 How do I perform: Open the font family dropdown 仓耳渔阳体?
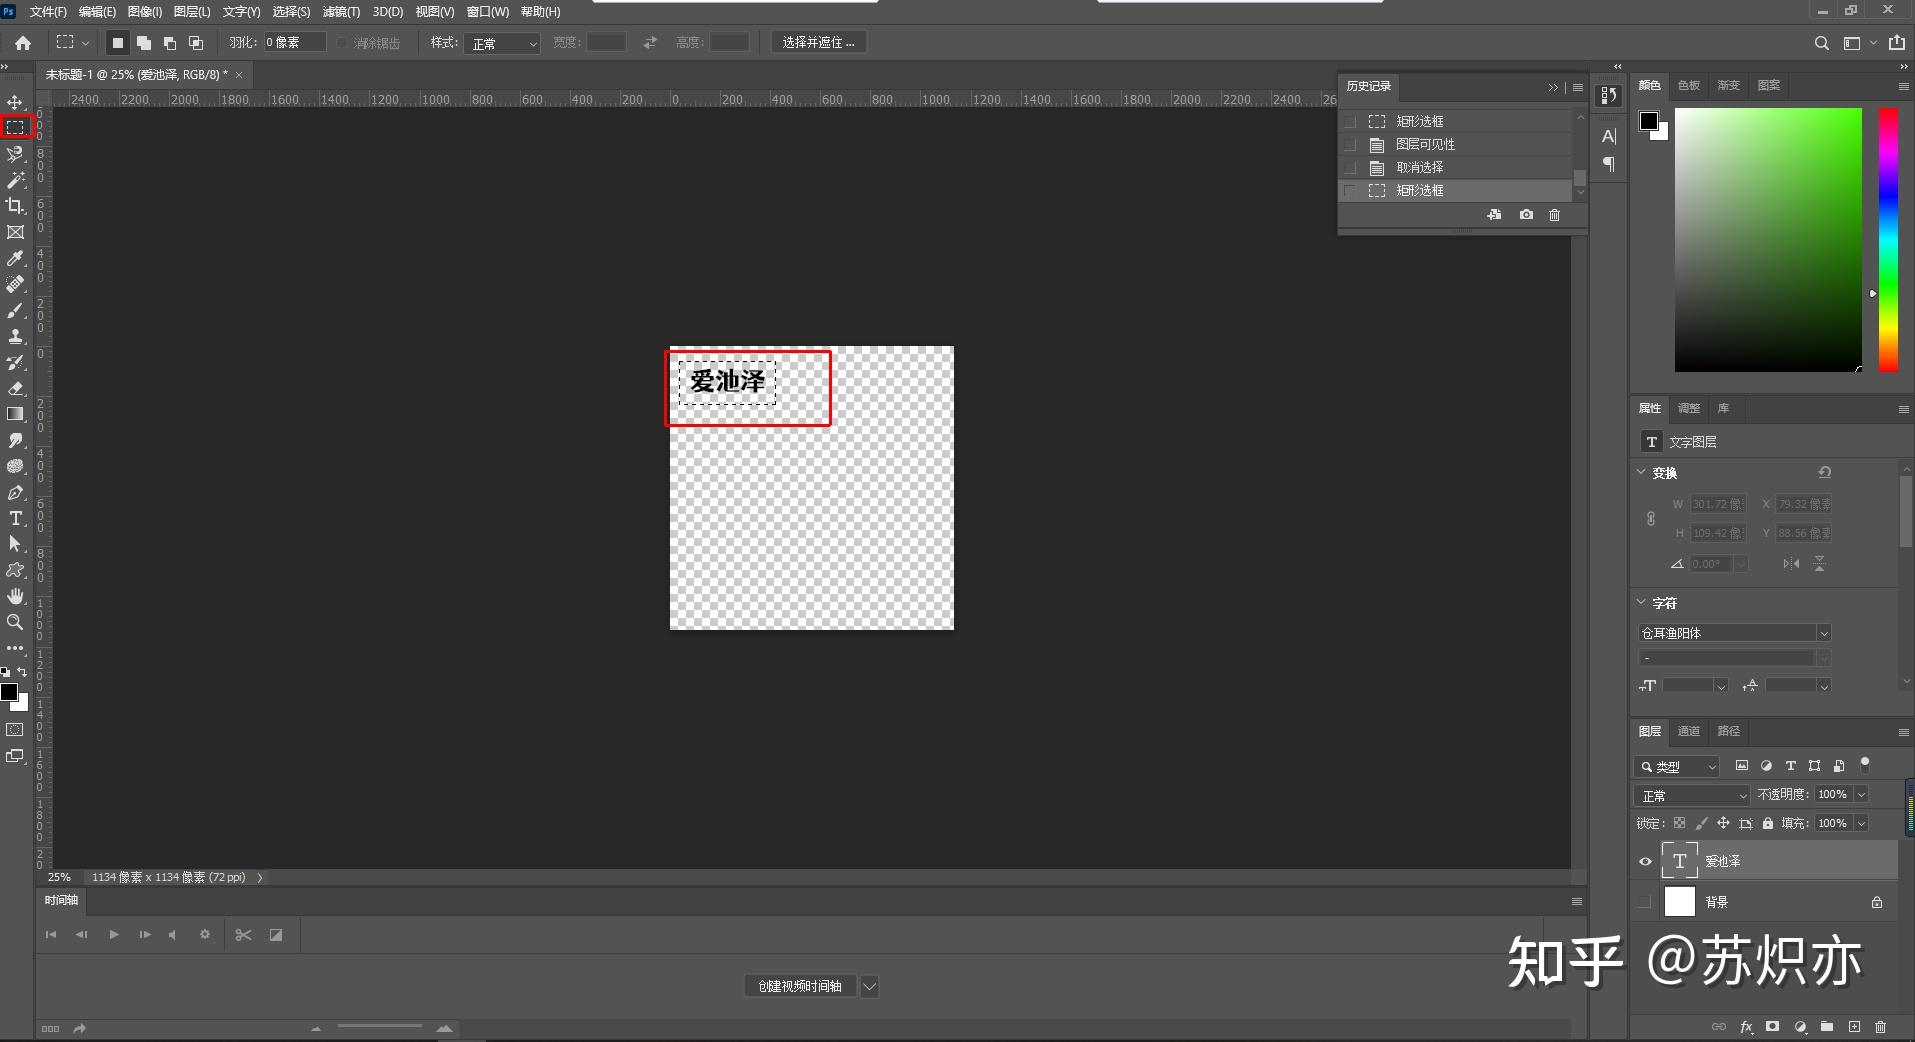point(1735,633)
